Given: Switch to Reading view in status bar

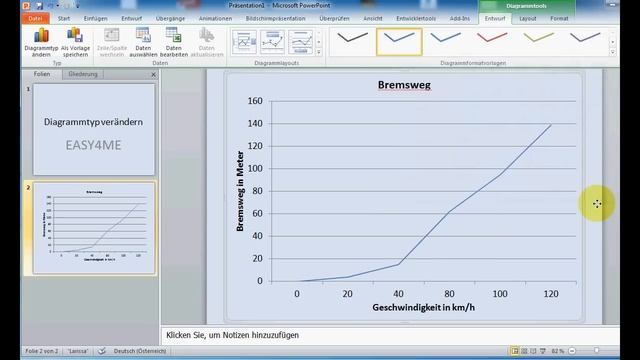Looking at the screenshot, I should 533,351.
